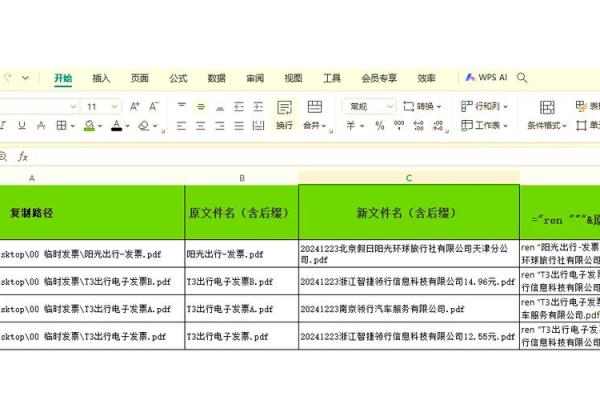Screen dimensions: 600x400
Task: Apply the font color
Action: [117, 126]
